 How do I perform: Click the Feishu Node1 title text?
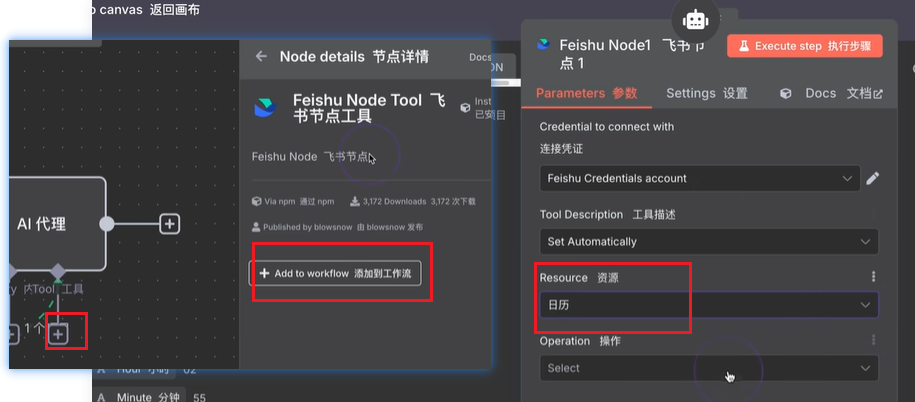pyautogui.click(x=633, y=53)
